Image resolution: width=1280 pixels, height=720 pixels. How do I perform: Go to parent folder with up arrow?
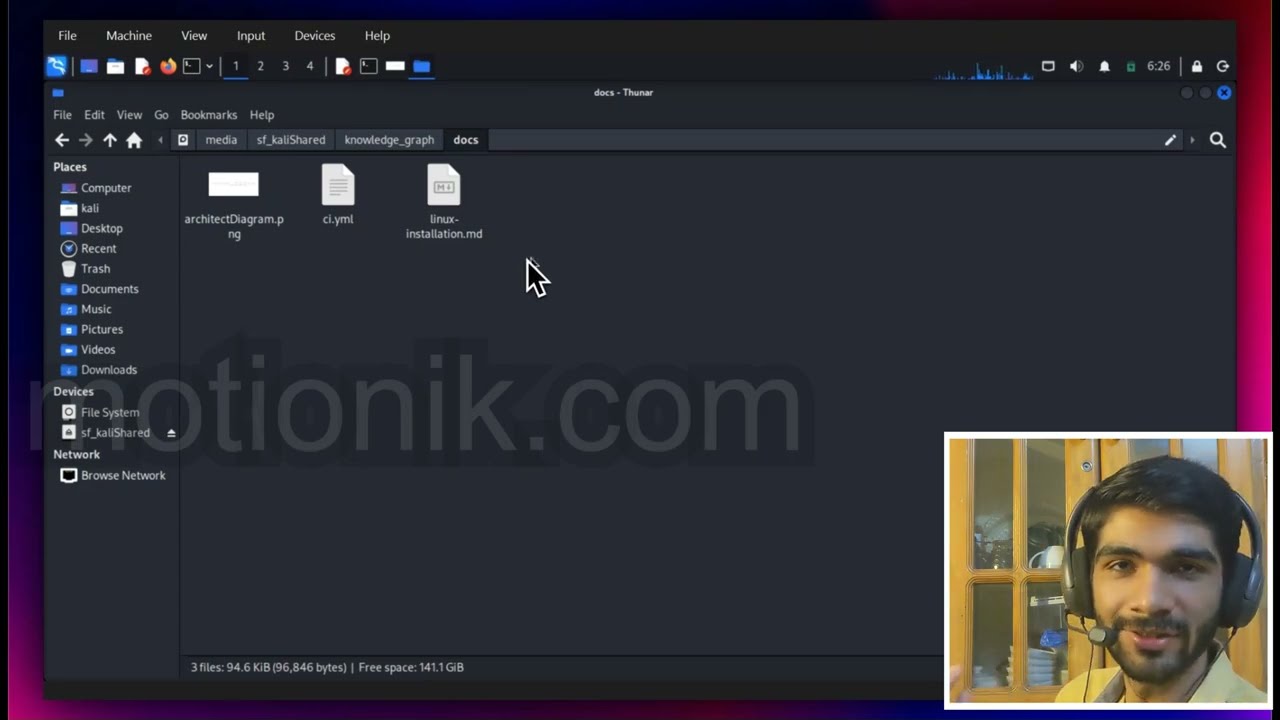click(110, 140)
